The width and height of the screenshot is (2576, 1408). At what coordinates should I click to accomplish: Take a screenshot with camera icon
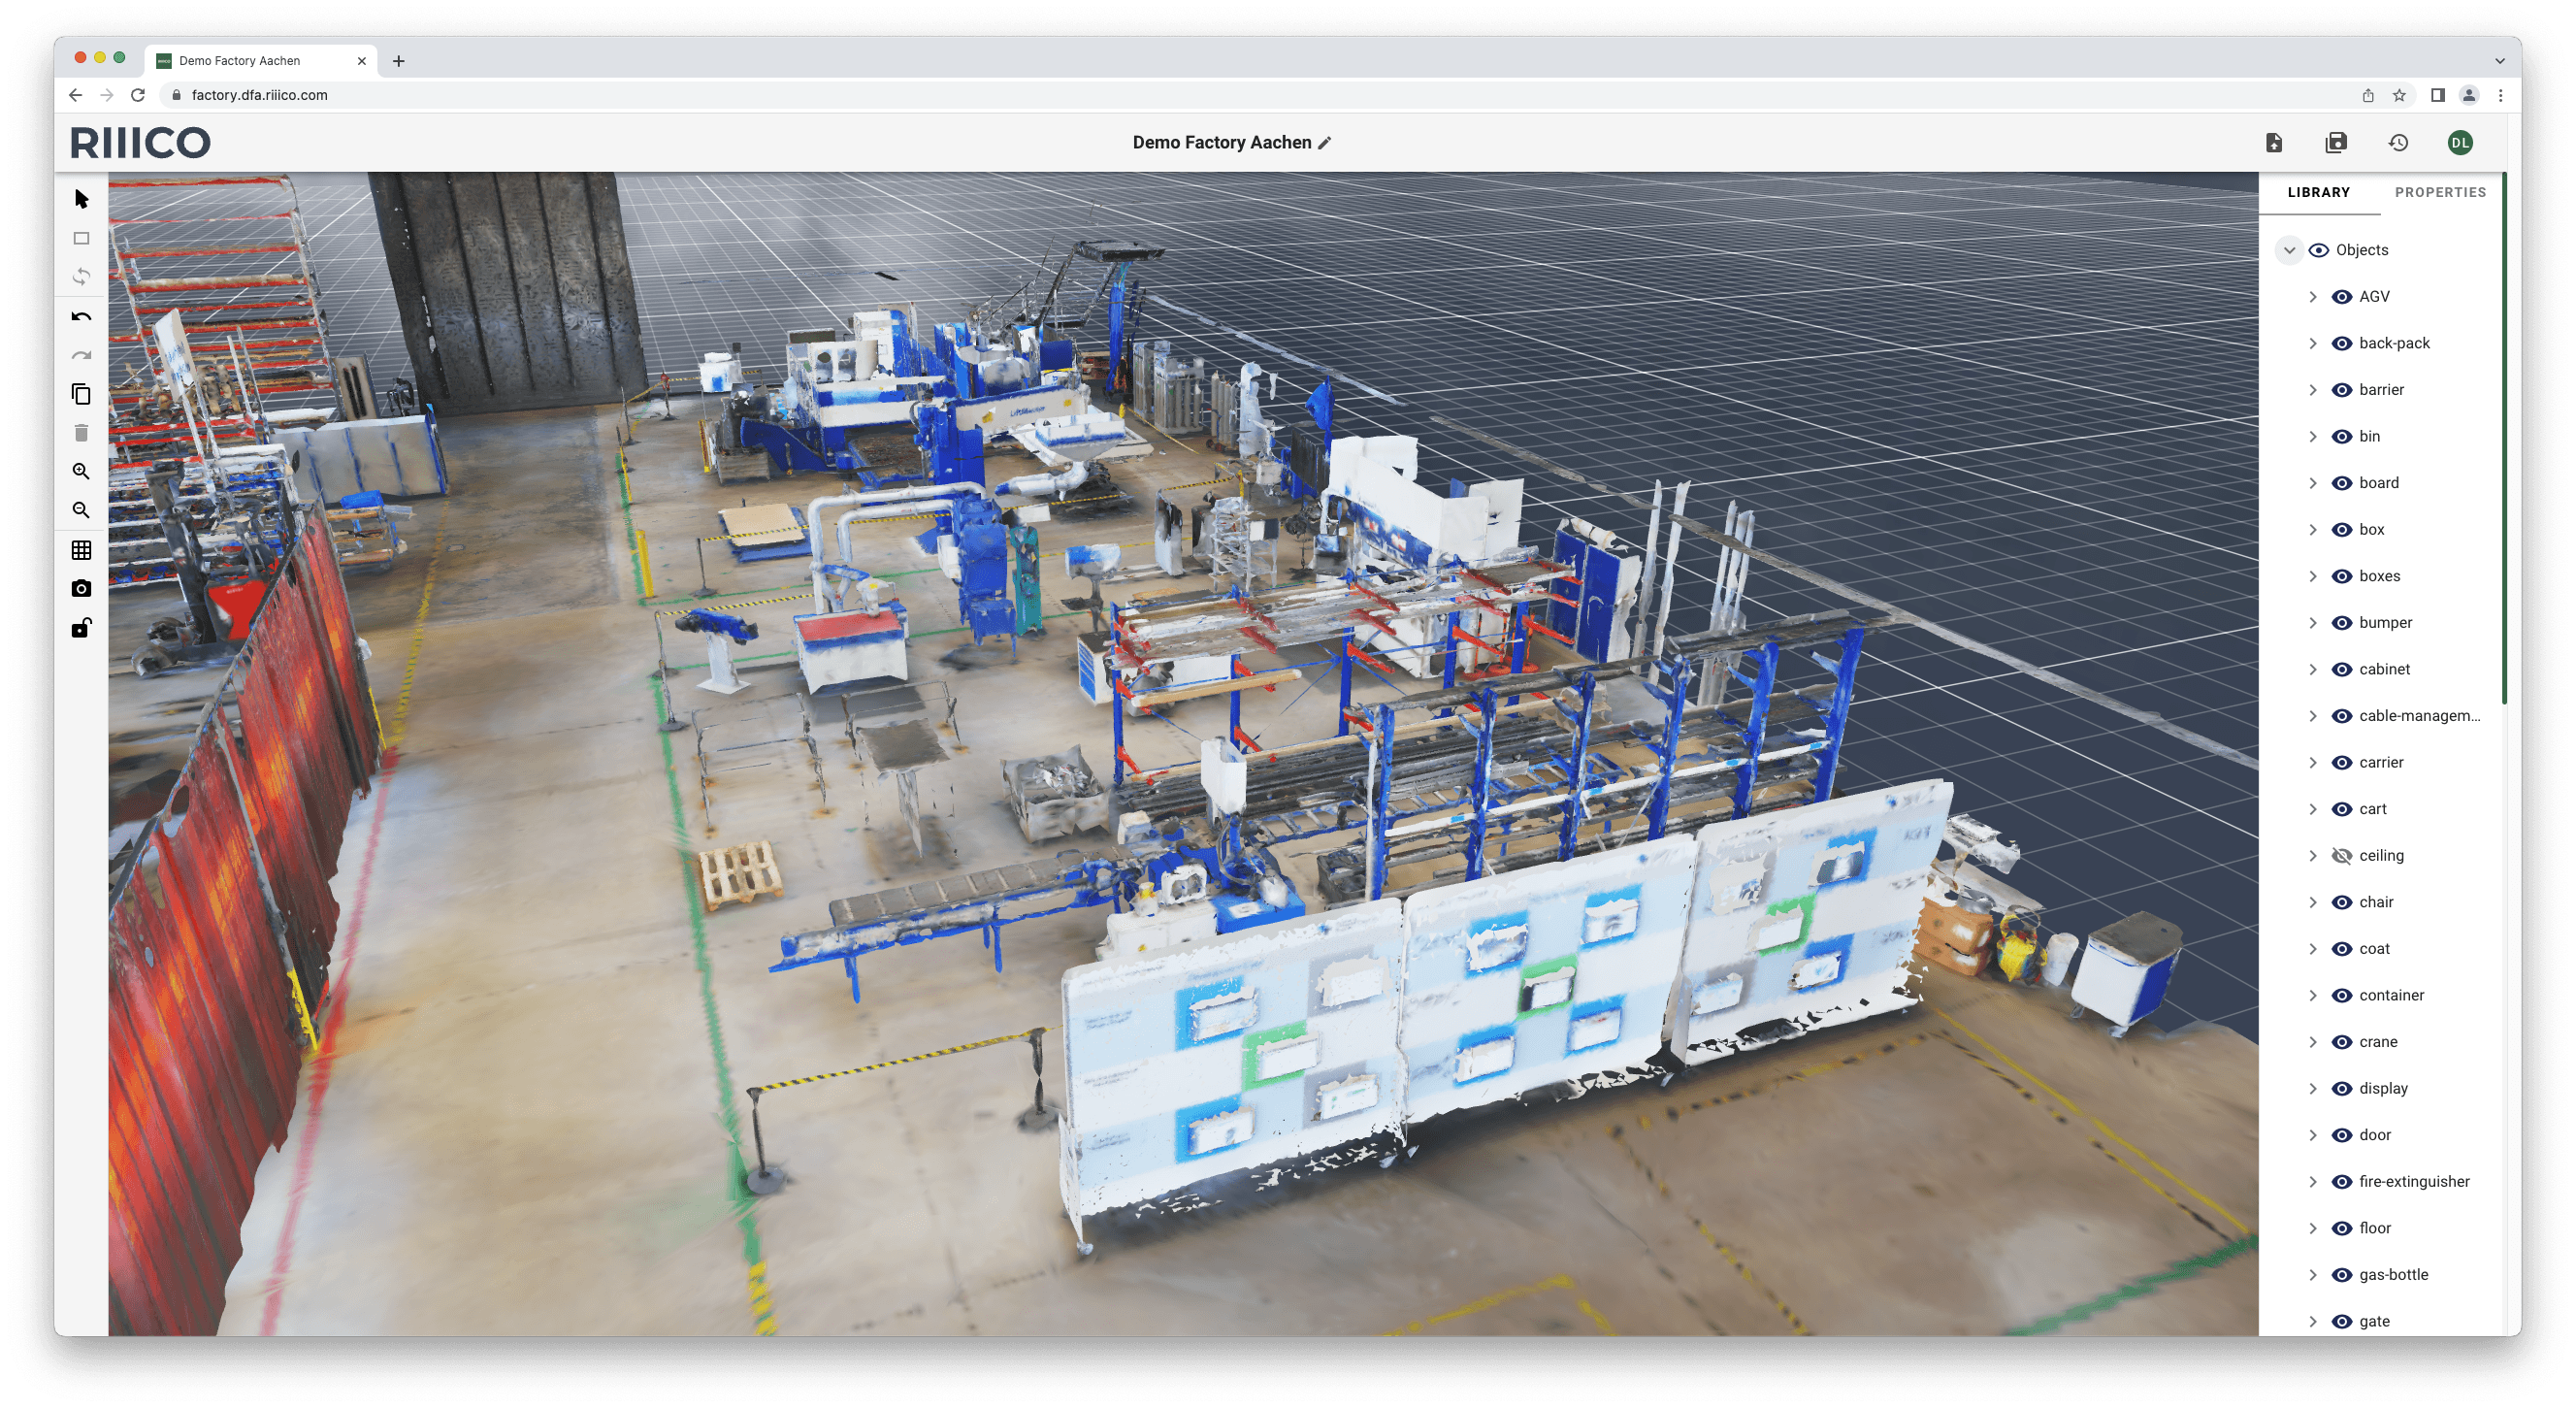coord(82,589)
